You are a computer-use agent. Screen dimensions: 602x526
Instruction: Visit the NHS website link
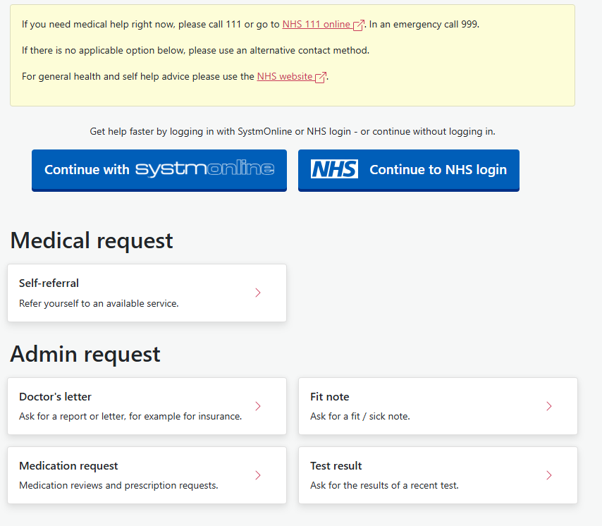click(x=284, y=77)
